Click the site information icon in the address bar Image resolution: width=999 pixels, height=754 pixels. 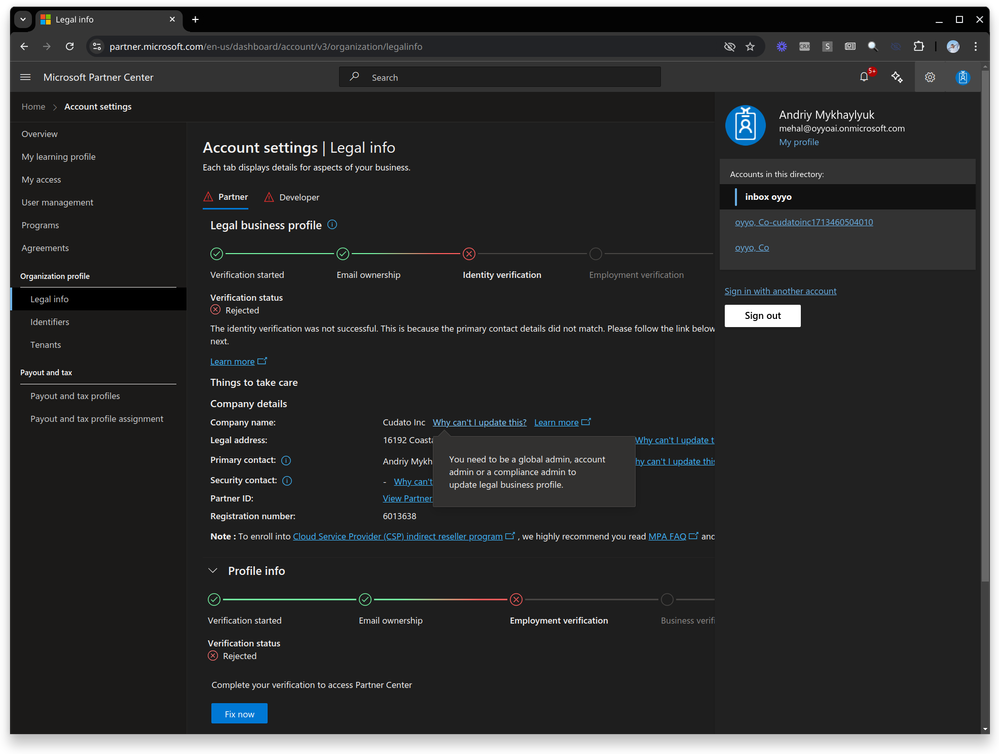click(97, 47)
